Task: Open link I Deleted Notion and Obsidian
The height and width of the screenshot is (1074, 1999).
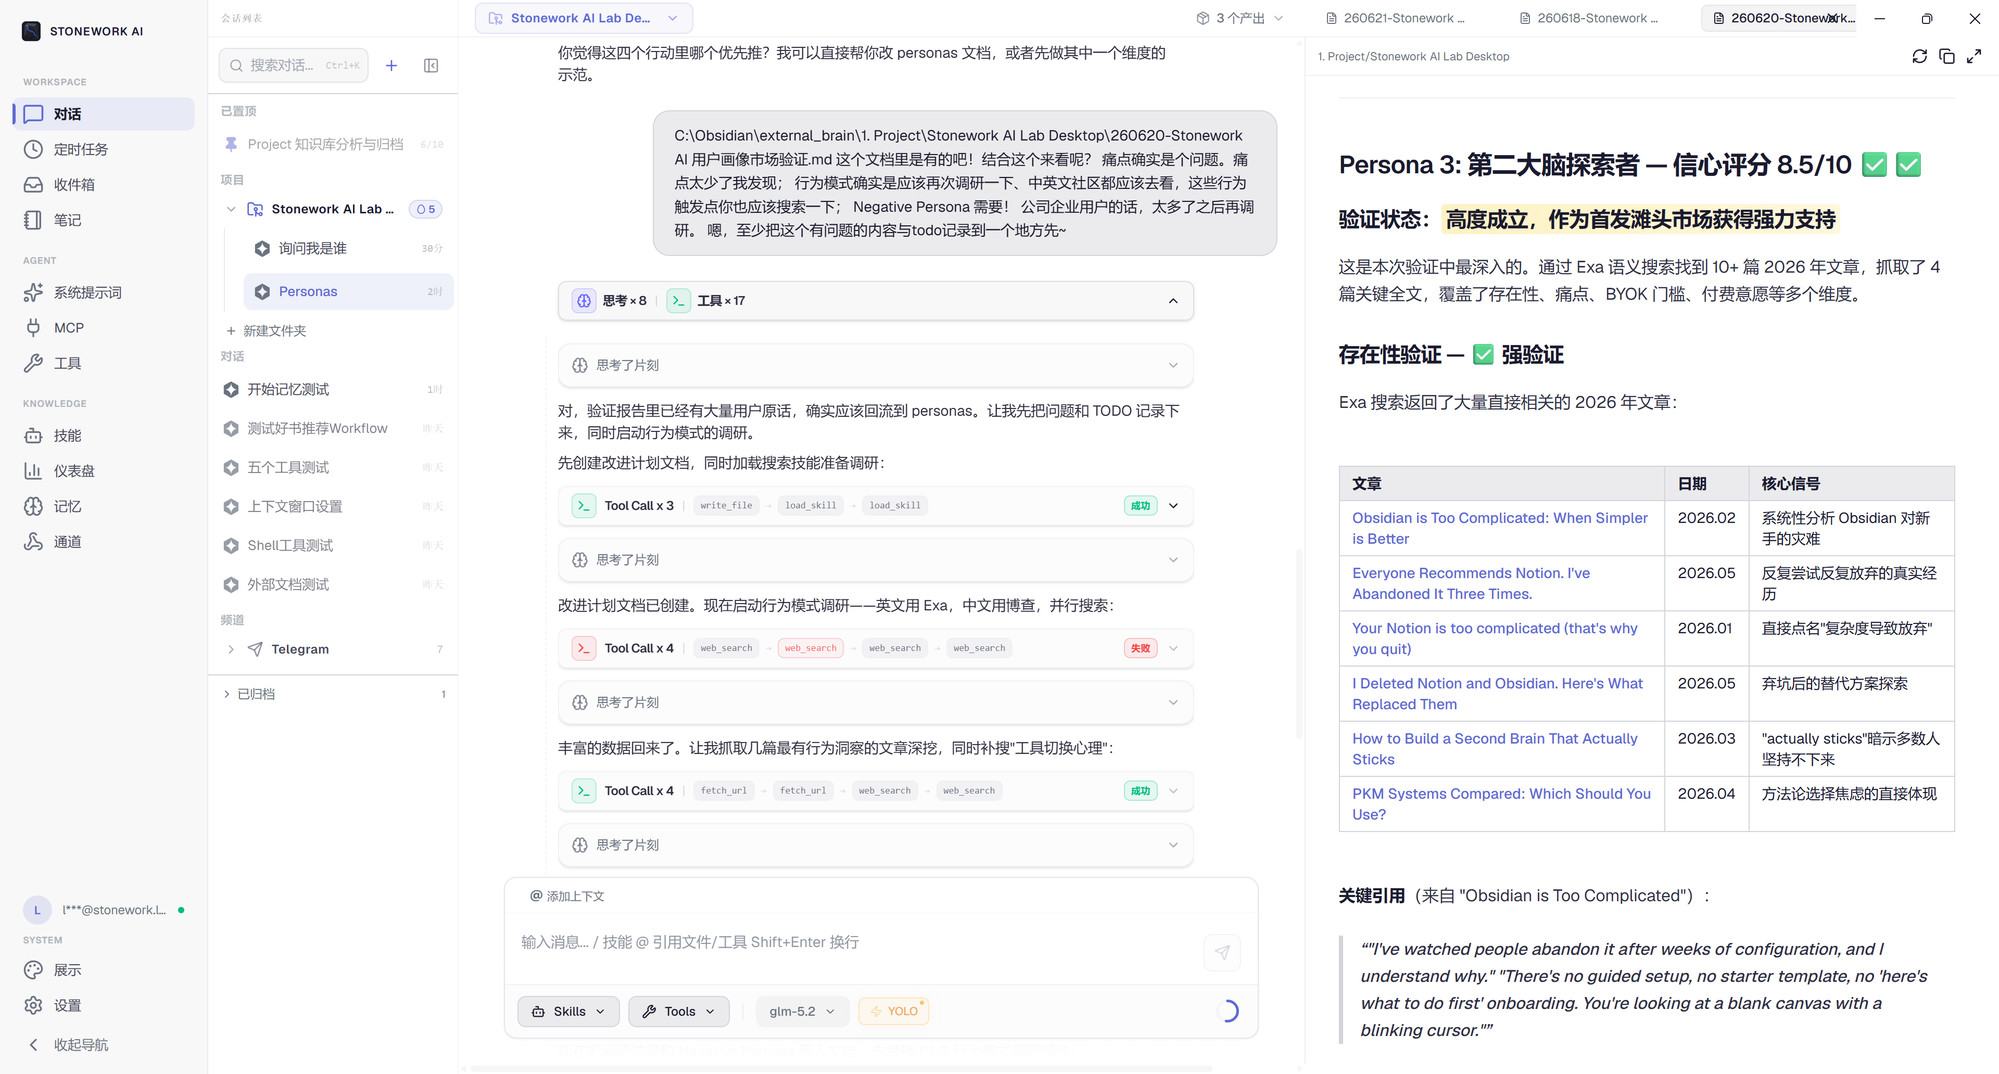Action: [x=1498, y=694]
